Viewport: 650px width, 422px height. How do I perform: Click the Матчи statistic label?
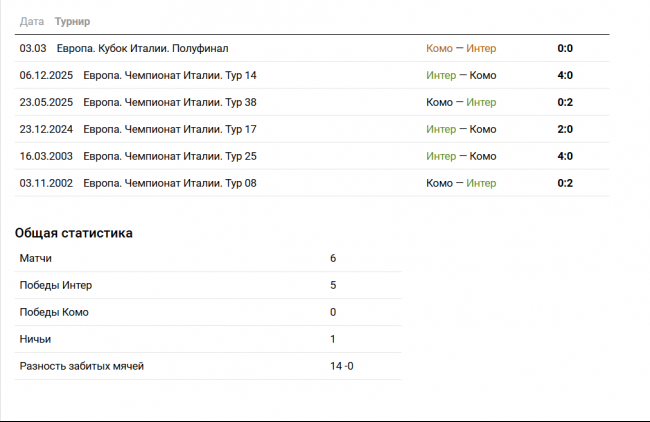[36, 258]
